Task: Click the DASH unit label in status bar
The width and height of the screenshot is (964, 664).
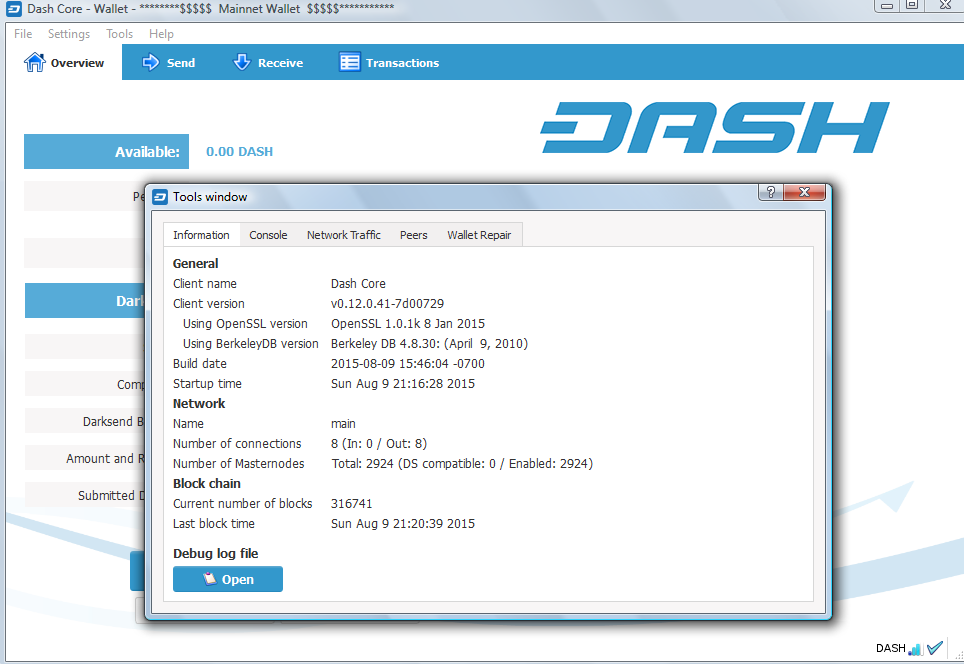Action: click(x=890, y=648)
